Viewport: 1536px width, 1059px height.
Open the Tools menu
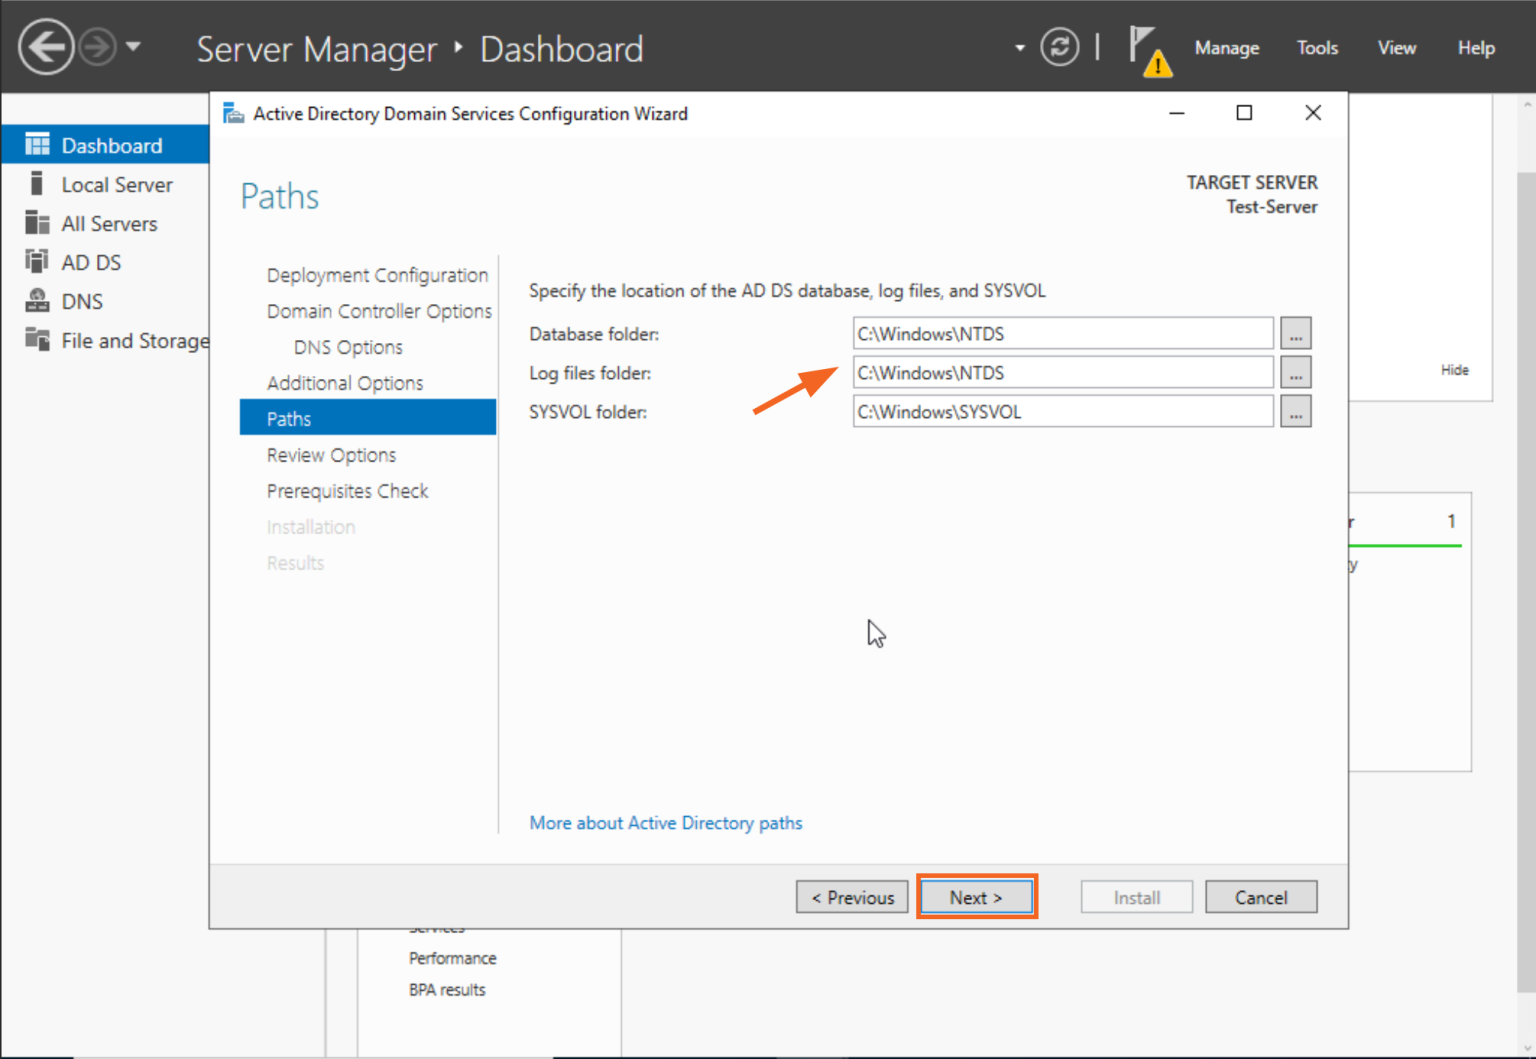click(1317, 47)
